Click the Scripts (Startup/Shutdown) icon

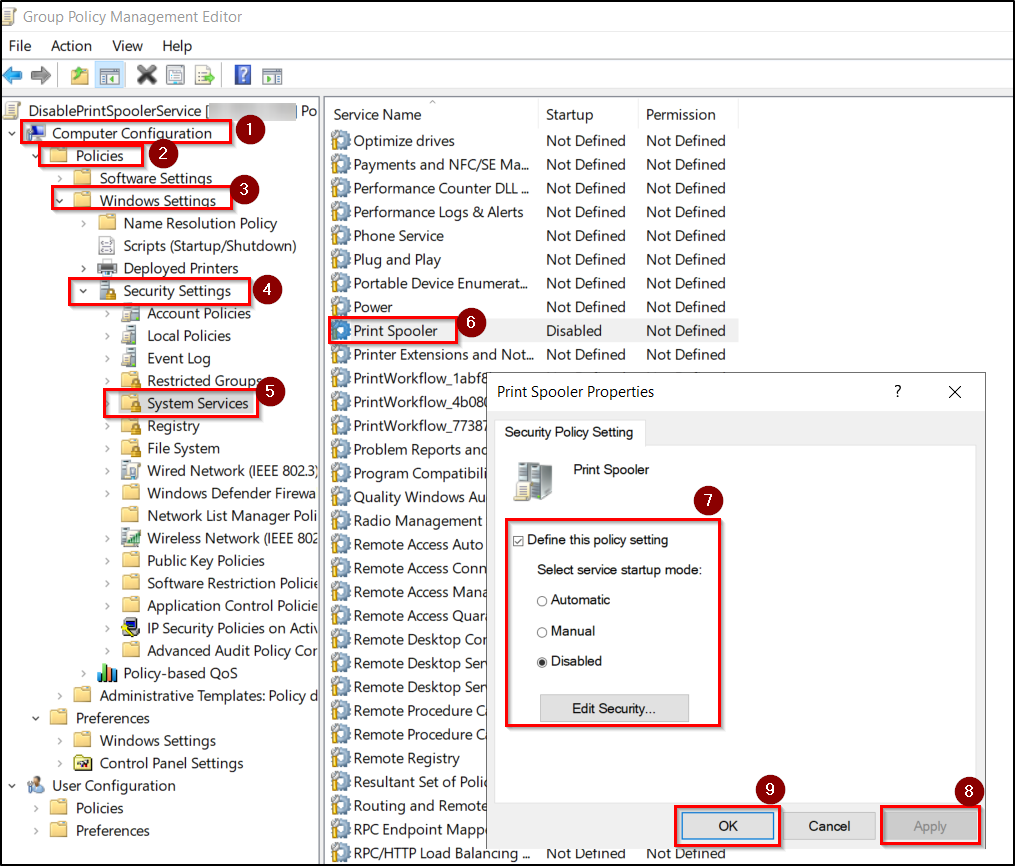107,246
